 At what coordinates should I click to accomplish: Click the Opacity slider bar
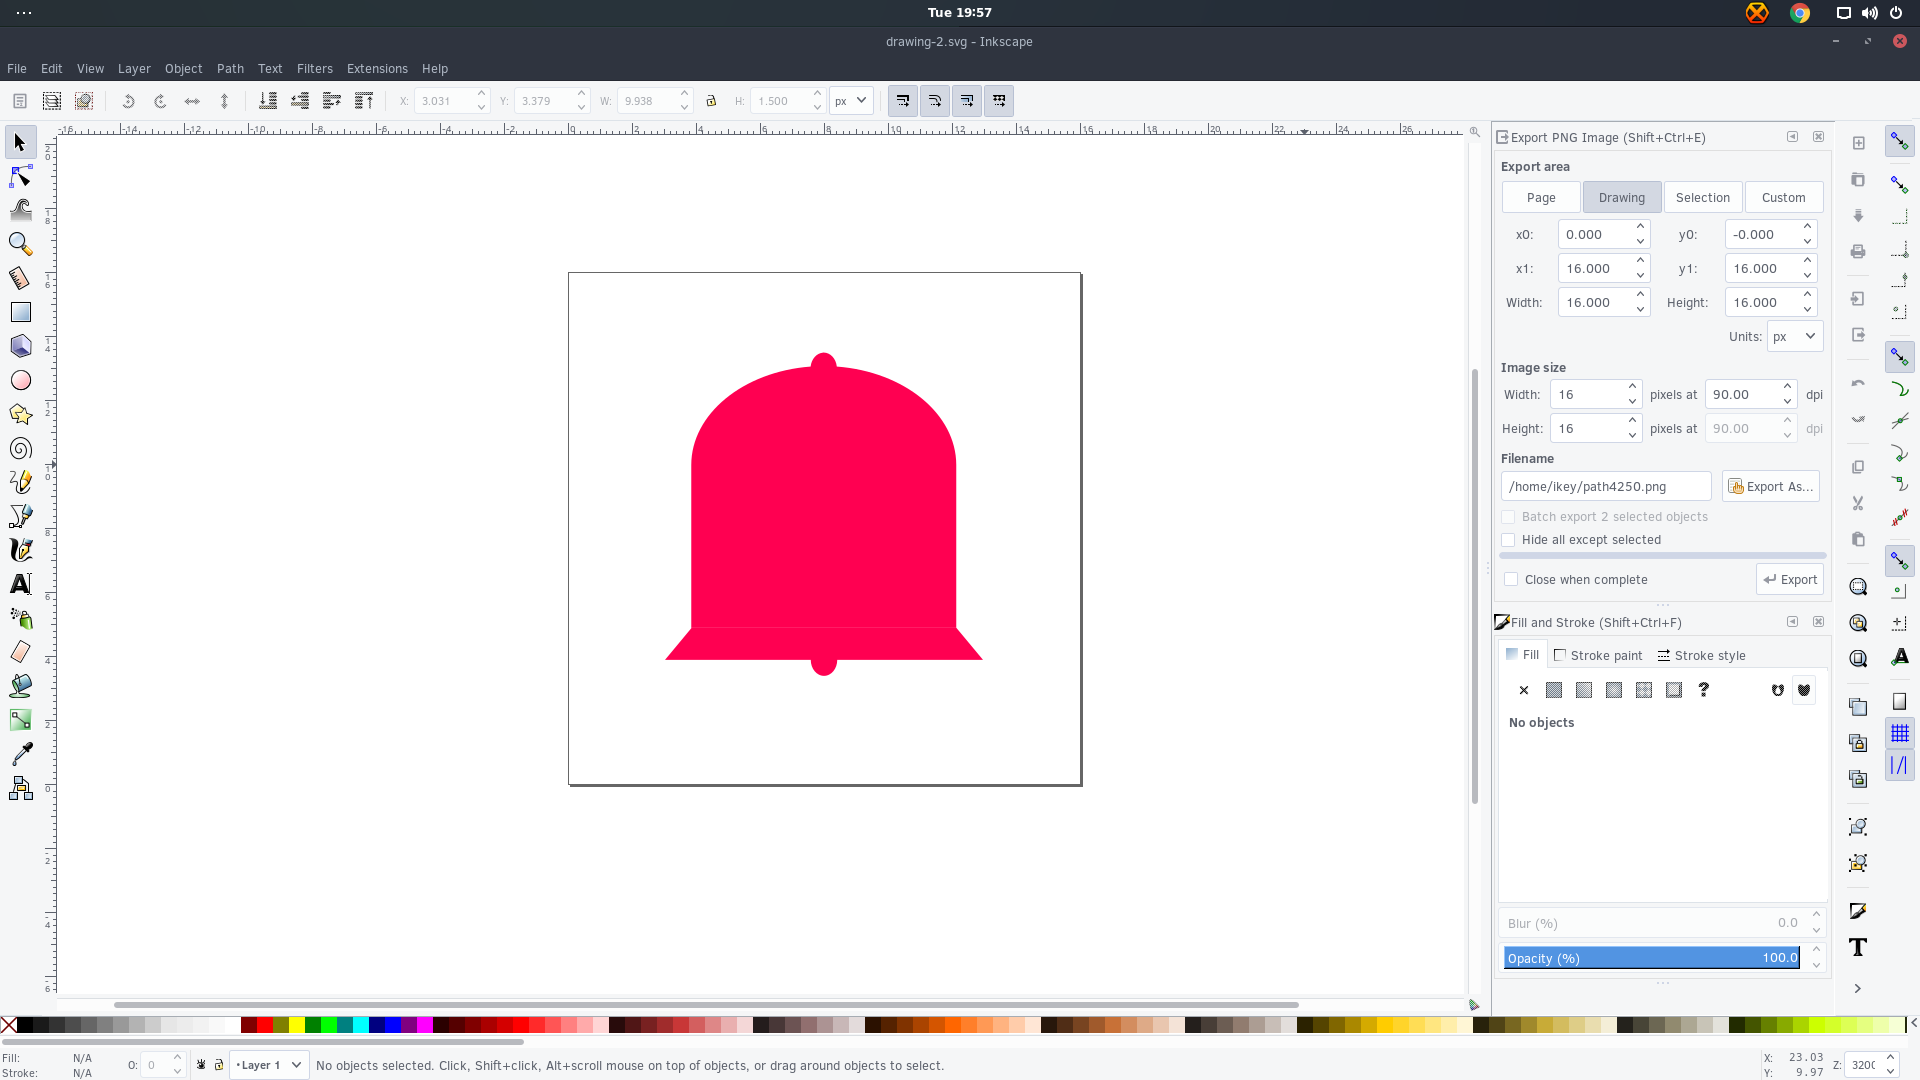[x=1651, y=958]
